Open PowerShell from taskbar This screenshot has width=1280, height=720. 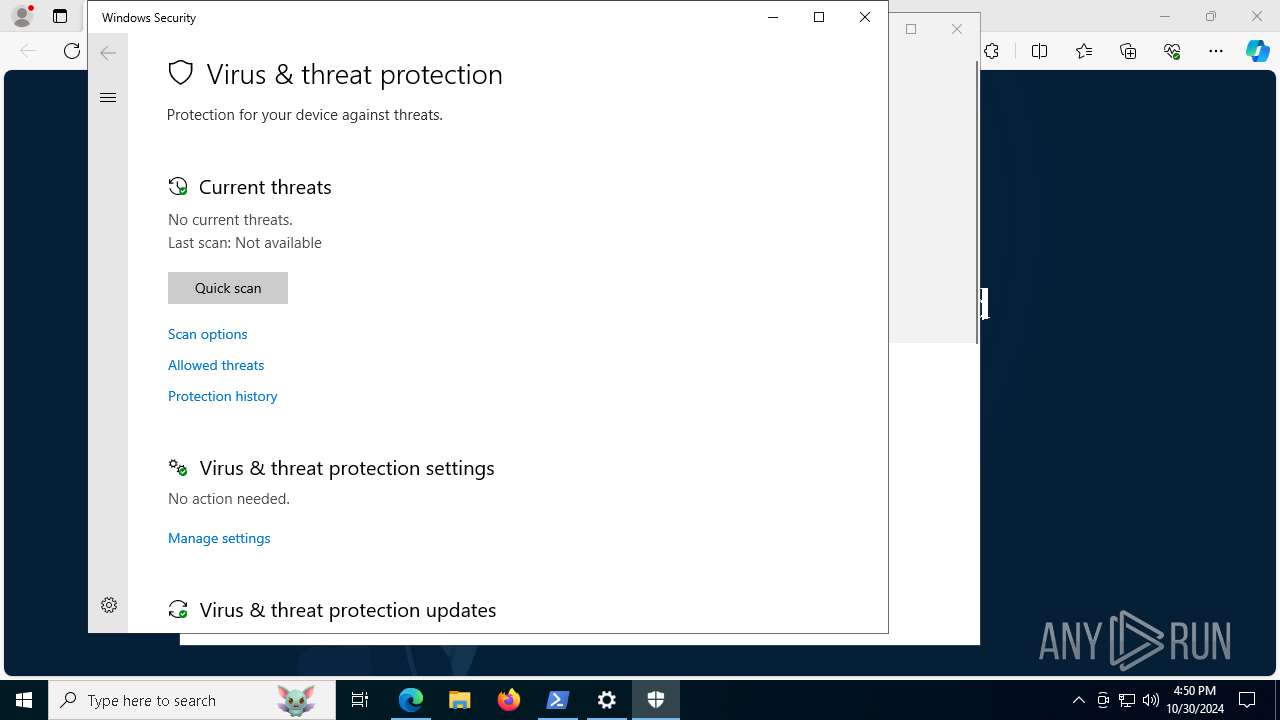[558, 700]
